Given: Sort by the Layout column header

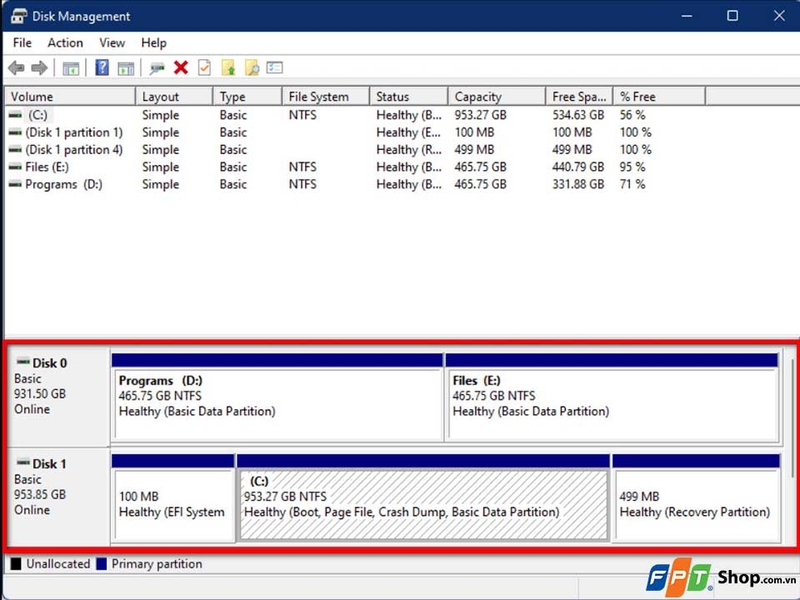Looking at the screenshot, I should 174,96.
